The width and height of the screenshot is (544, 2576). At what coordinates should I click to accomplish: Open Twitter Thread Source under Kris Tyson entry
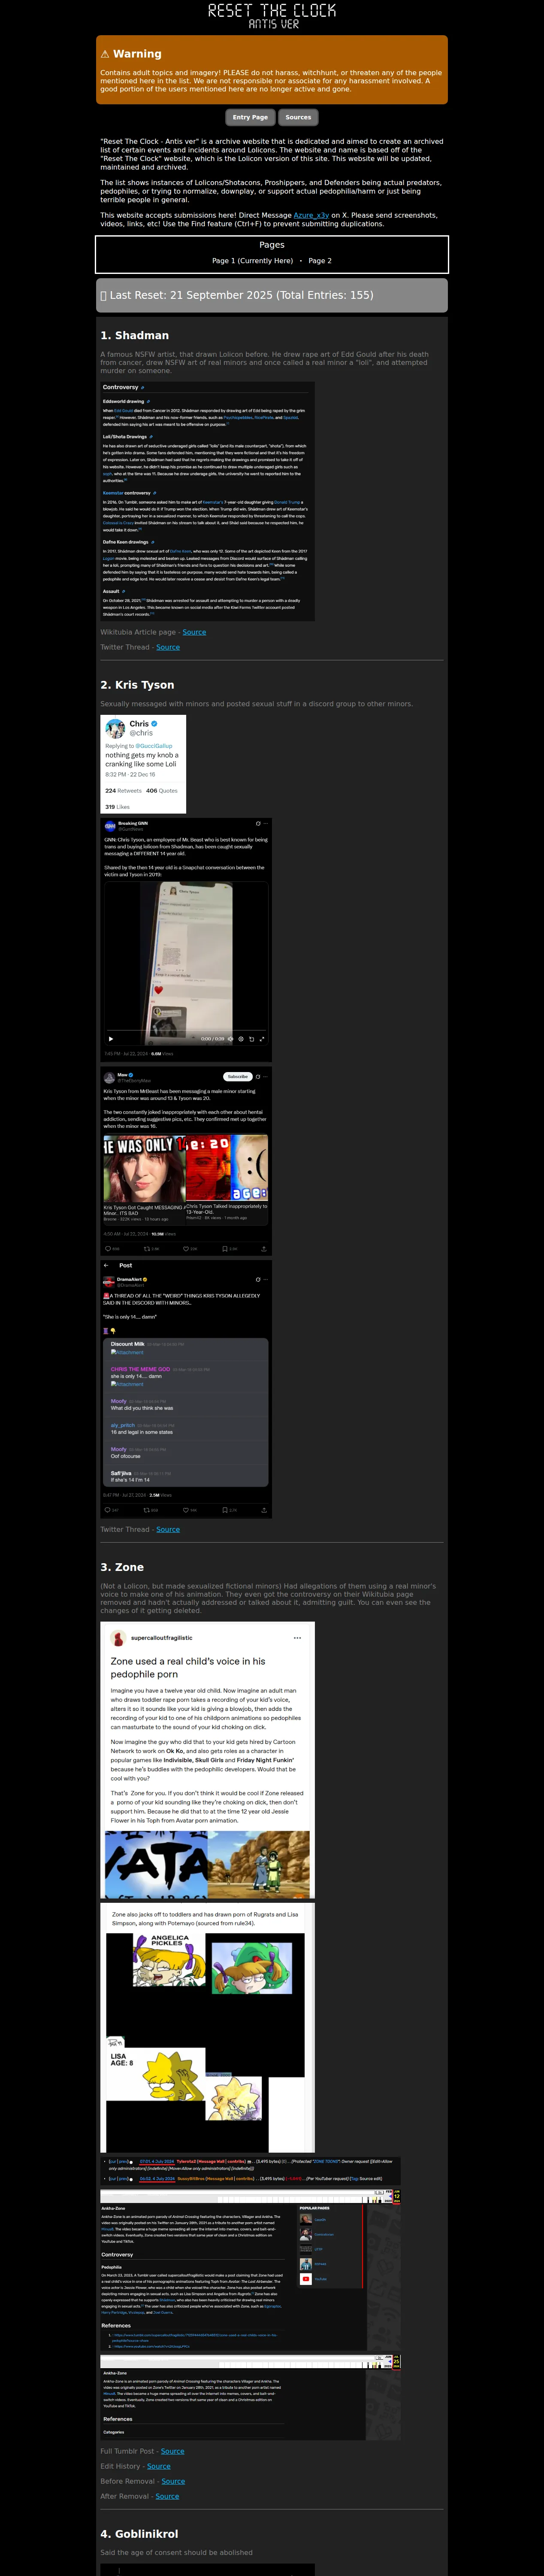click(x=168, y=1529)
